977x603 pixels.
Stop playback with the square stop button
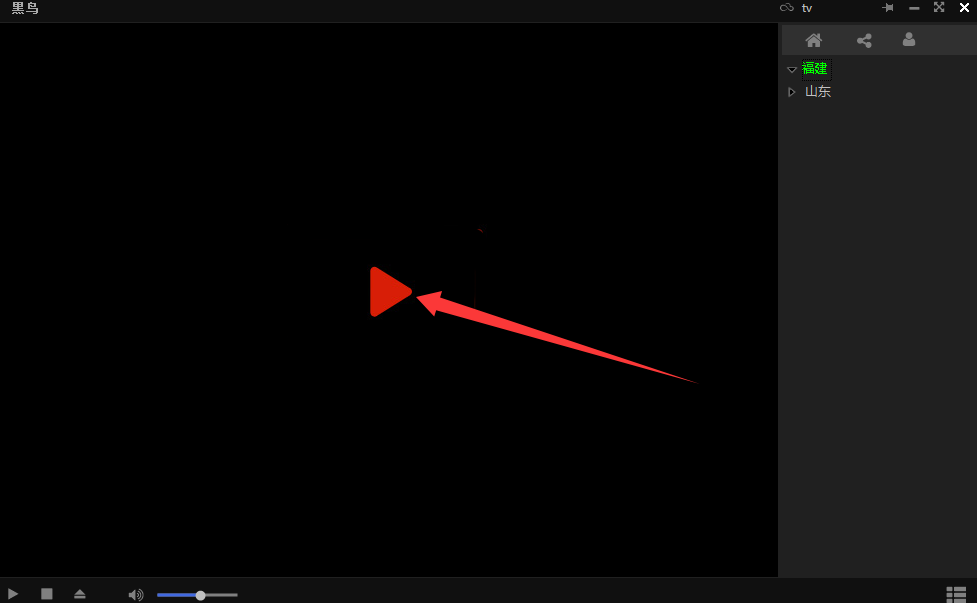(47, 594)
